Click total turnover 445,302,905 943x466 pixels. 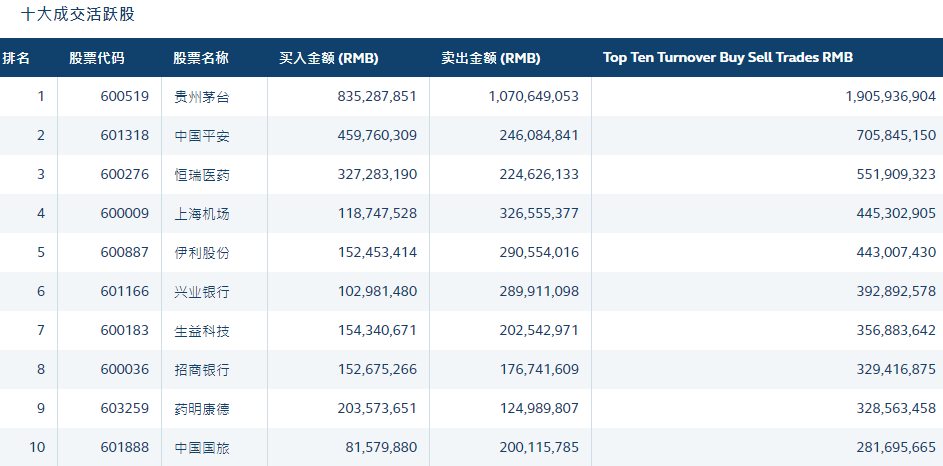pos(896,213)
